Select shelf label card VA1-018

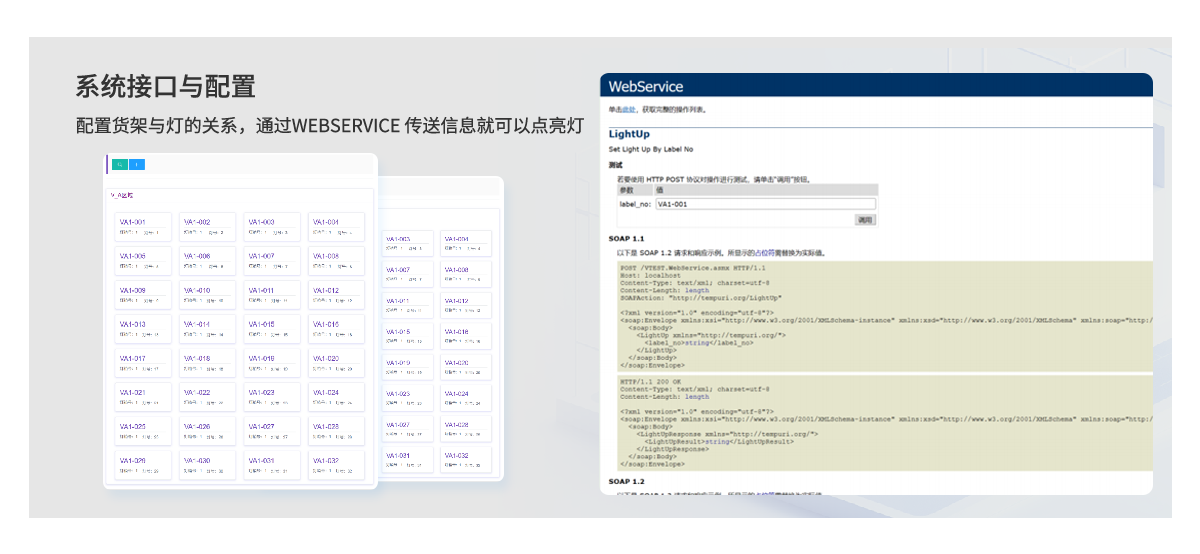click(207, 363)
